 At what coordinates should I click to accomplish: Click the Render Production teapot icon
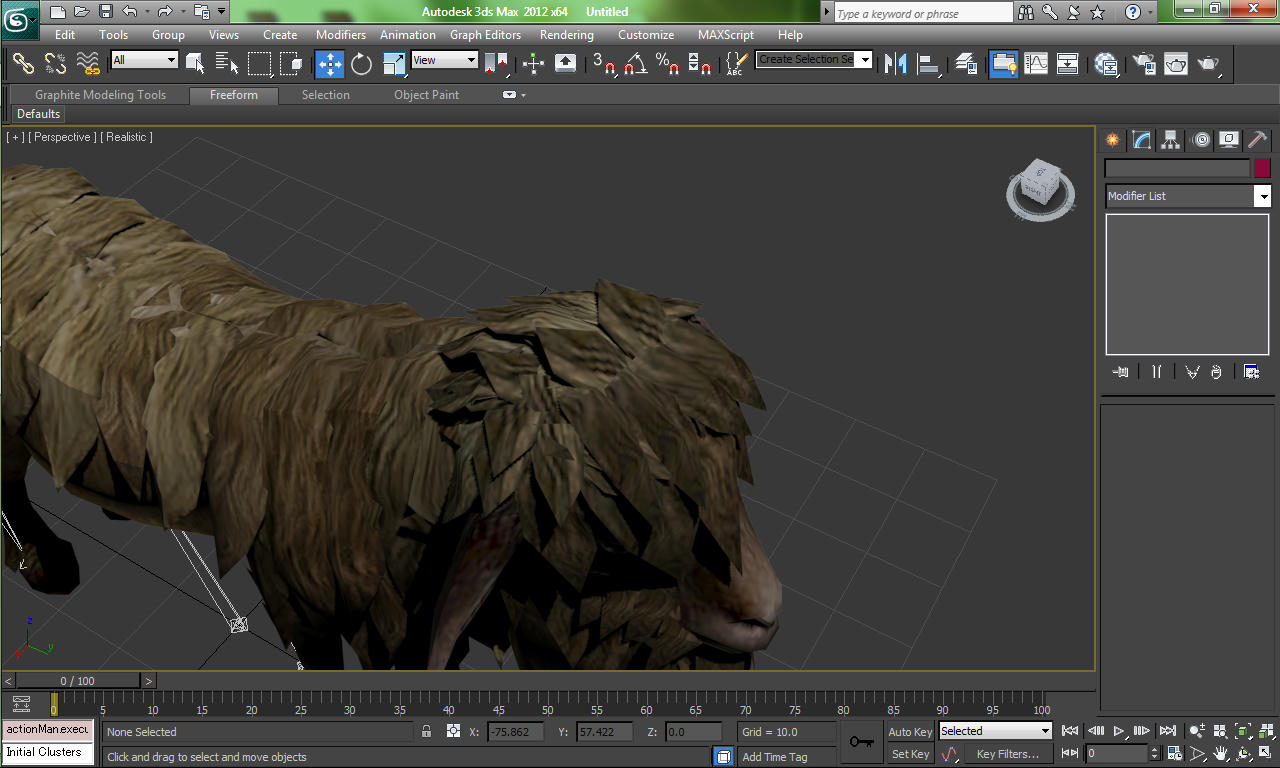coord(1209,63)
